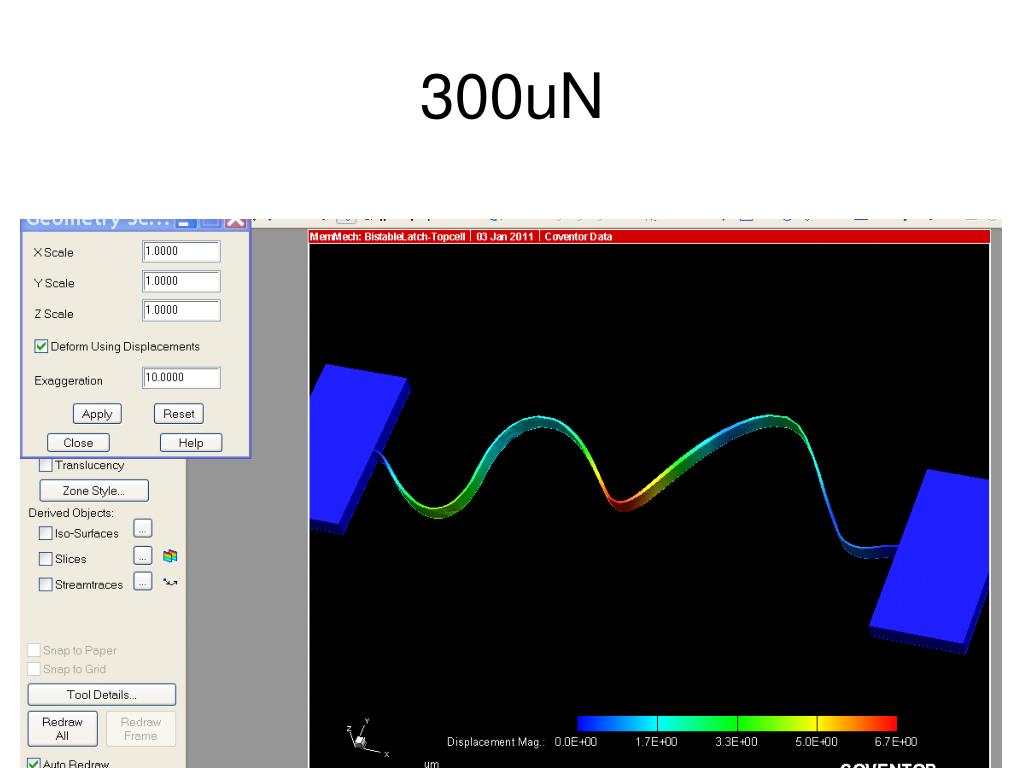Click the 300uN slide title
Screen dimensions: 1024x768
point(511,97)
